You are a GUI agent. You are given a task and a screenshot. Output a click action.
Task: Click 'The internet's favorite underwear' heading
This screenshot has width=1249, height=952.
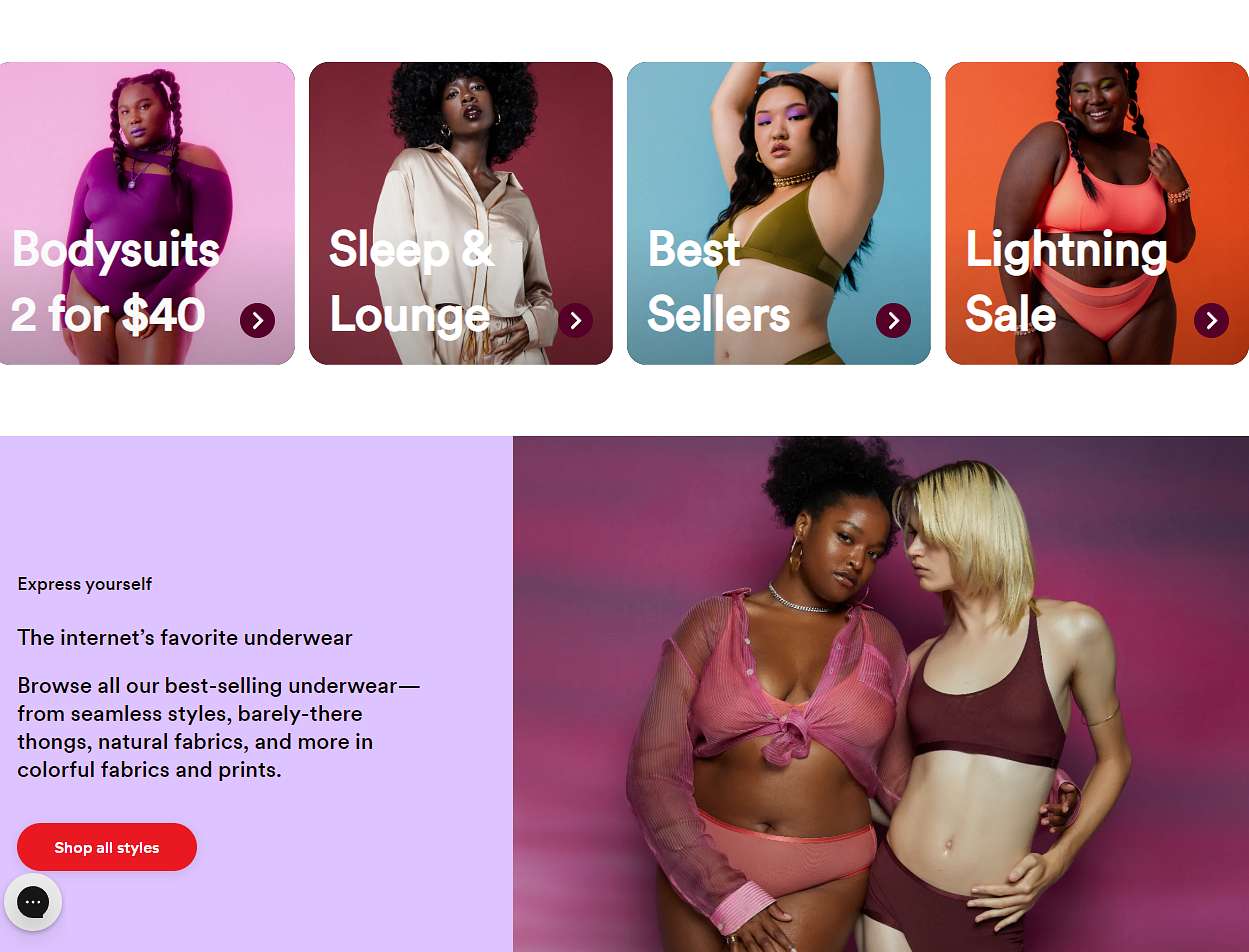coord(185,637)
